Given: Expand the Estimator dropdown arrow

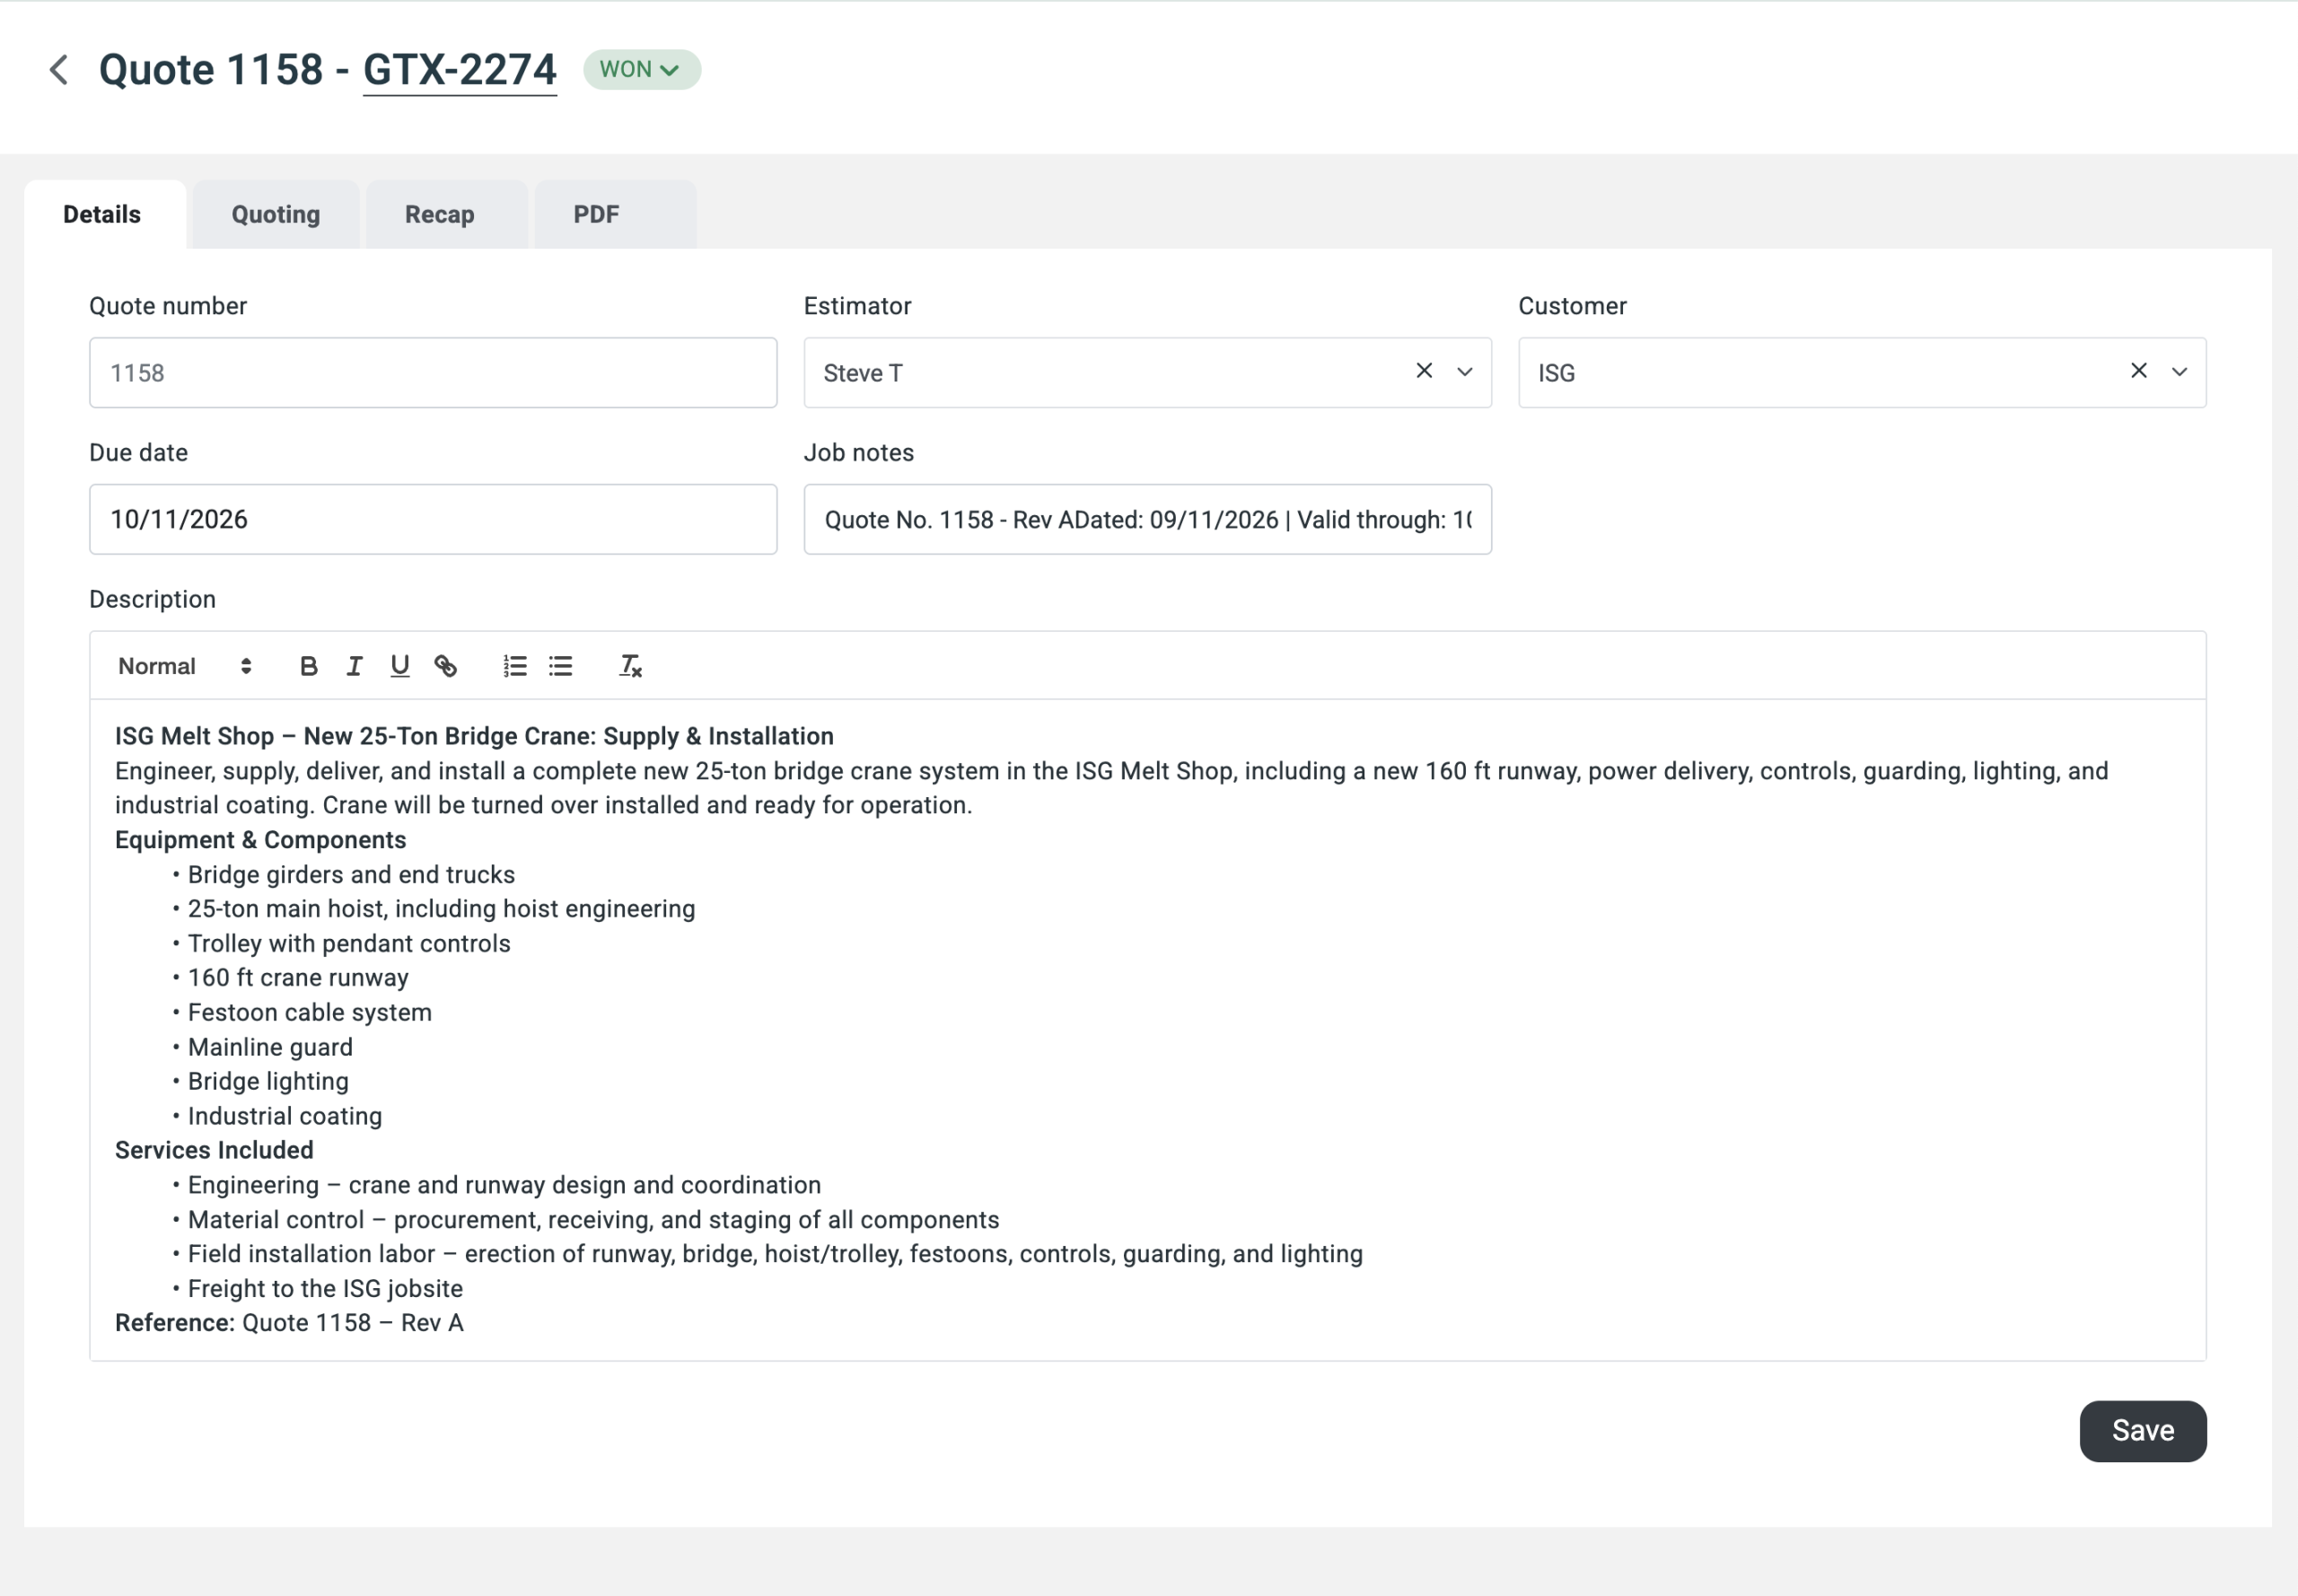Looking at the screenshot, I should [1465, 372].
